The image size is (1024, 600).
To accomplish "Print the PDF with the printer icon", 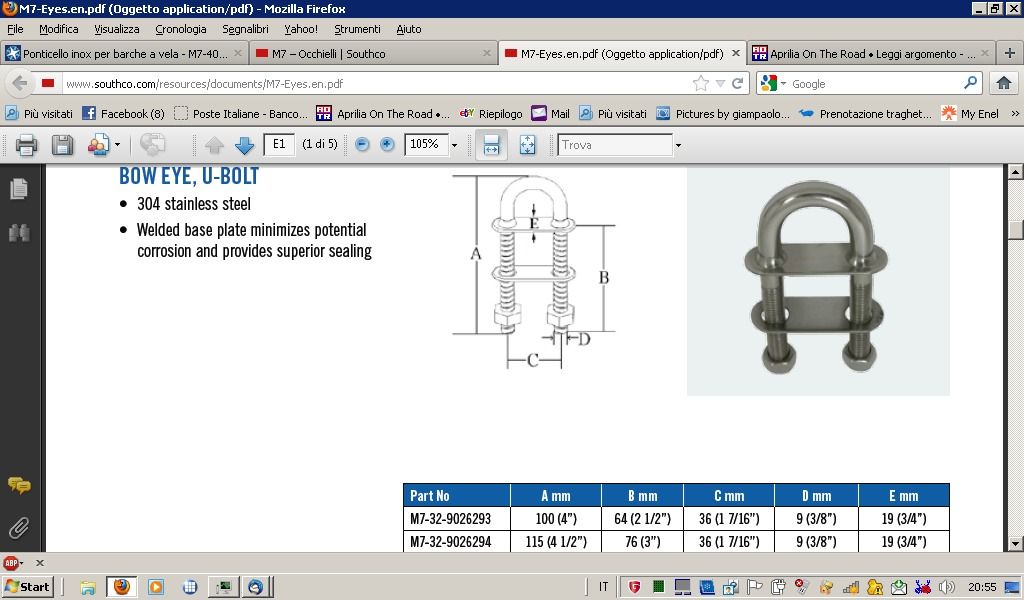I will [26, 145].
